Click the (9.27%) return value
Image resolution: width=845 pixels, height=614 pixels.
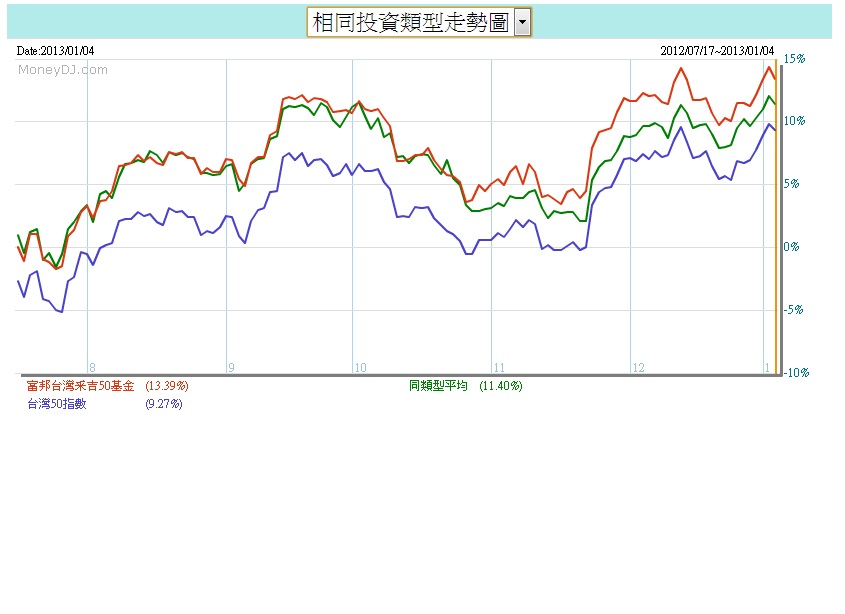tap(164, 404)
